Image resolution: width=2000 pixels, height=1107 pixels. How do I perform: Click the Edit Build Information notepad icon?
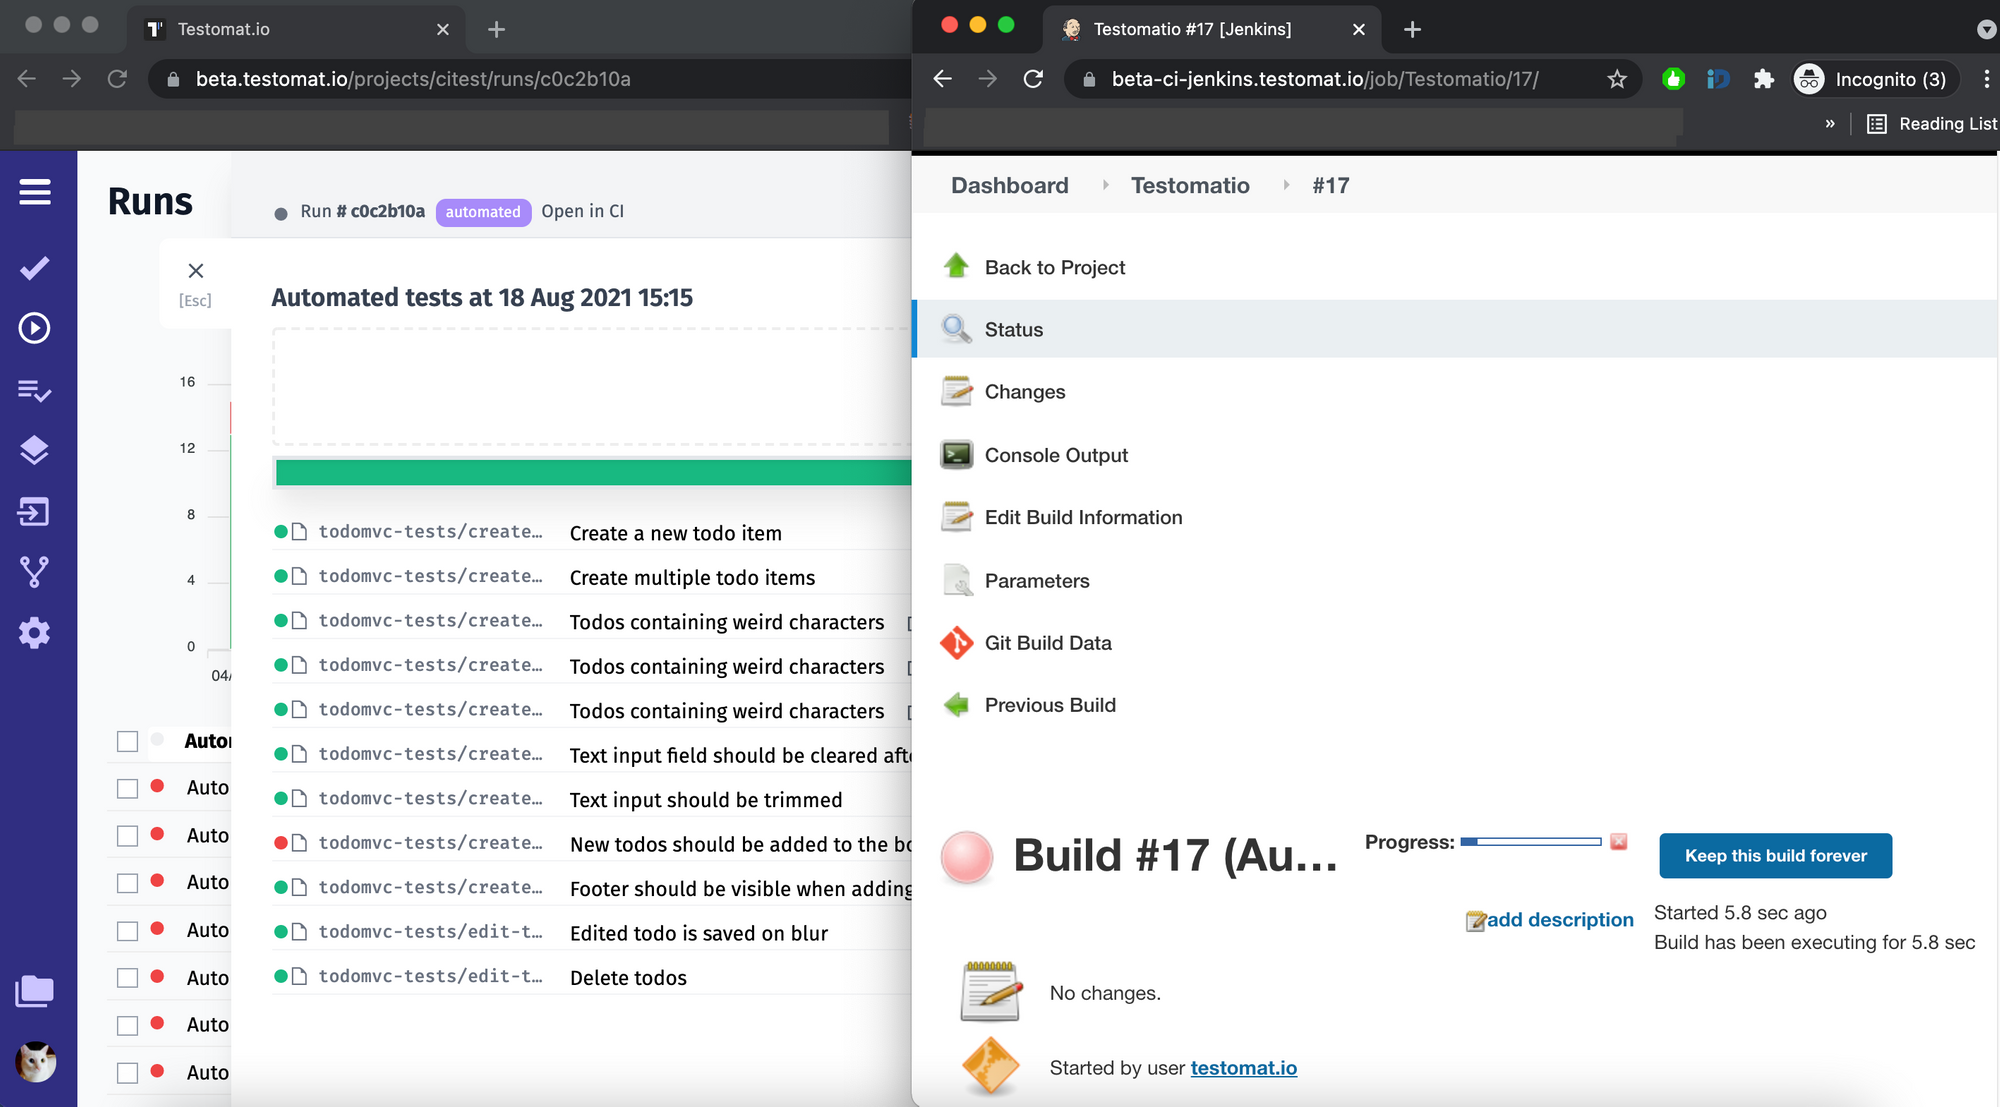tap(957, 517)
